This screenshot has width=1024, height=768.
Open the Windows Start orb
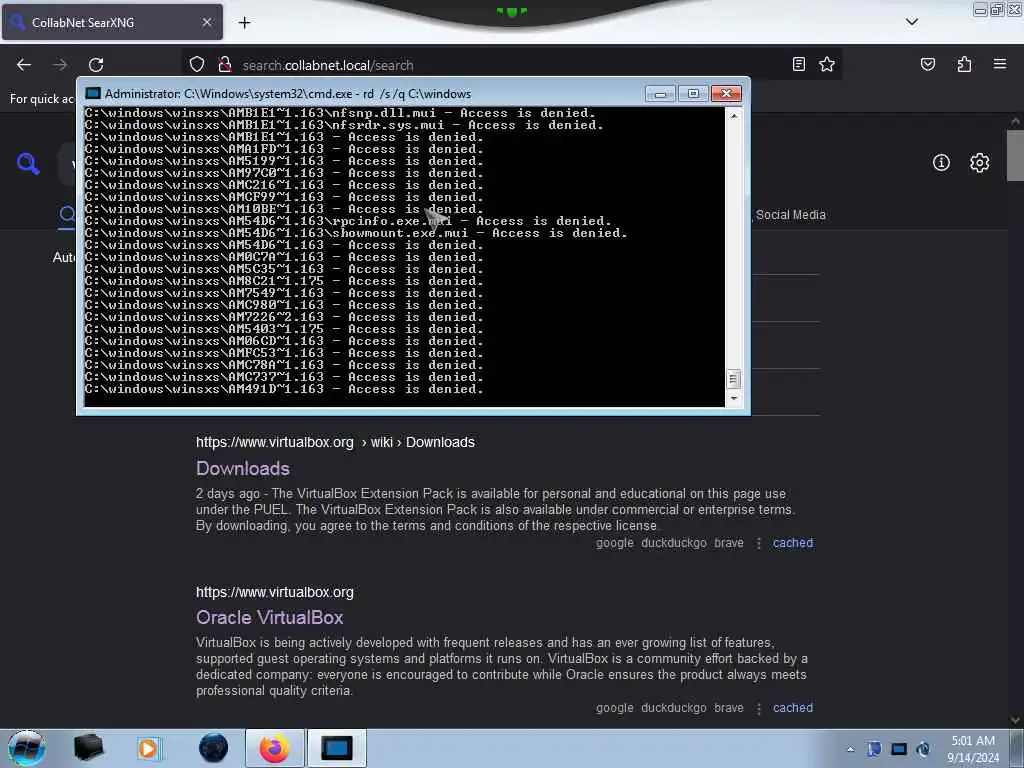click(27, 748)
